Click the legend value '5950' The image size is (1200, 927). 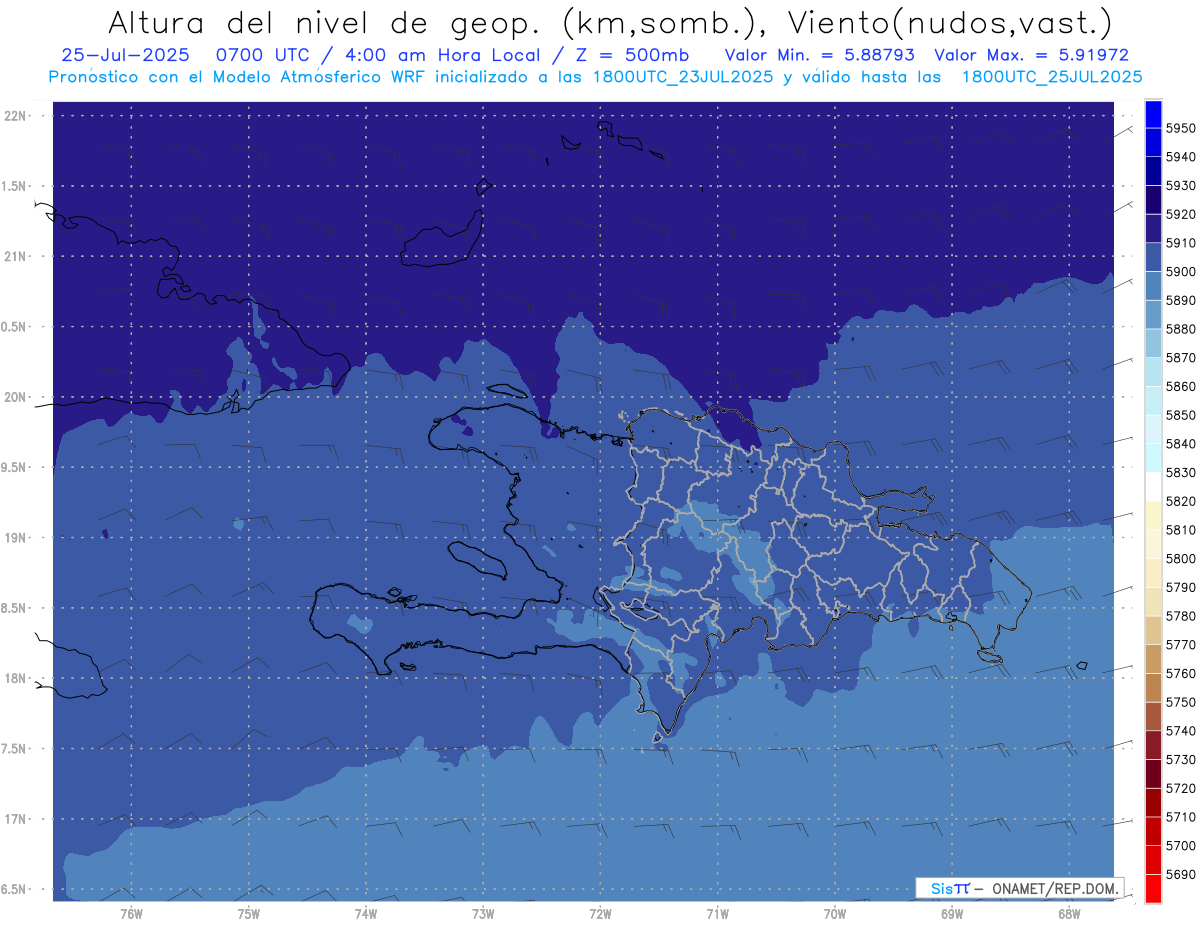tap(1180, 128)
